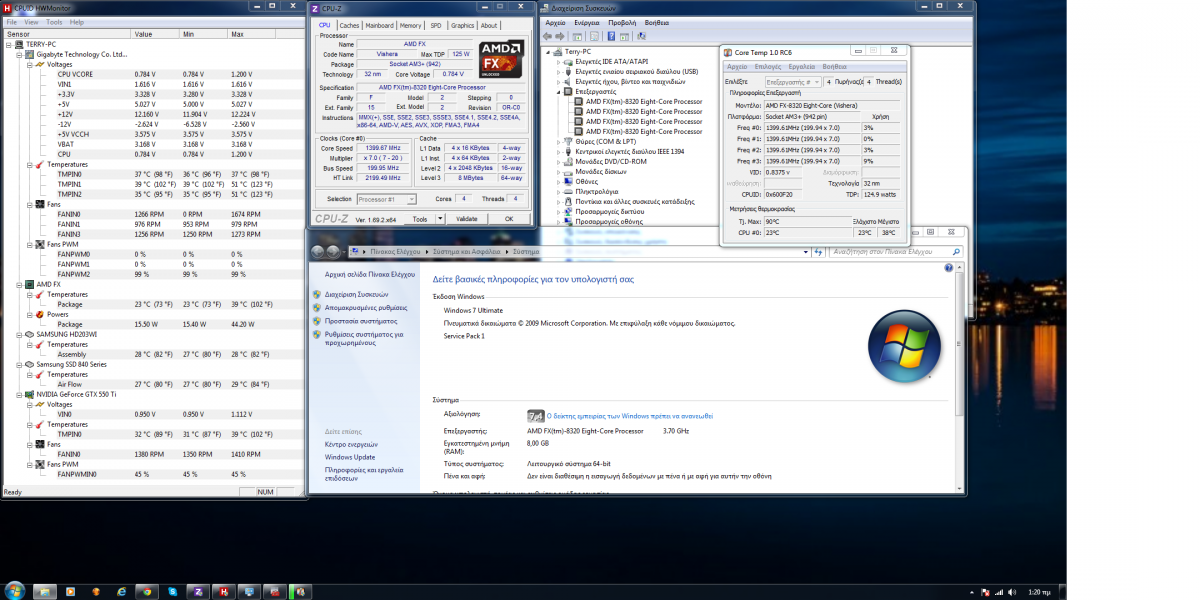Click the SAMSUNG HD203WI drive icon

[x=30, y=334]
